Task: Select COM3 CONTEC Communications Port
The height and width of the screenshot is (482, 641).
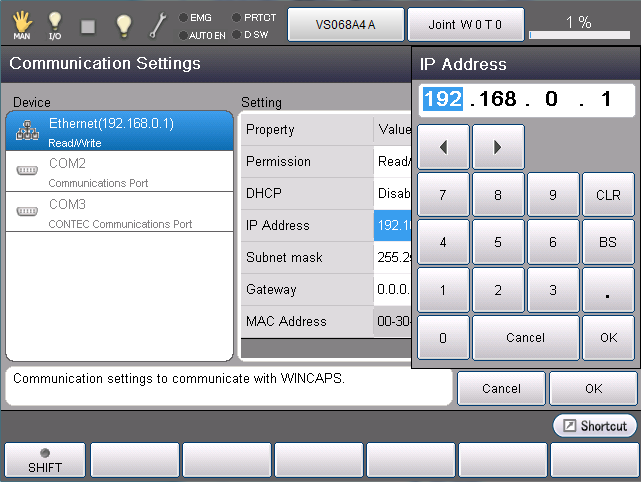Action: [119, 211]
